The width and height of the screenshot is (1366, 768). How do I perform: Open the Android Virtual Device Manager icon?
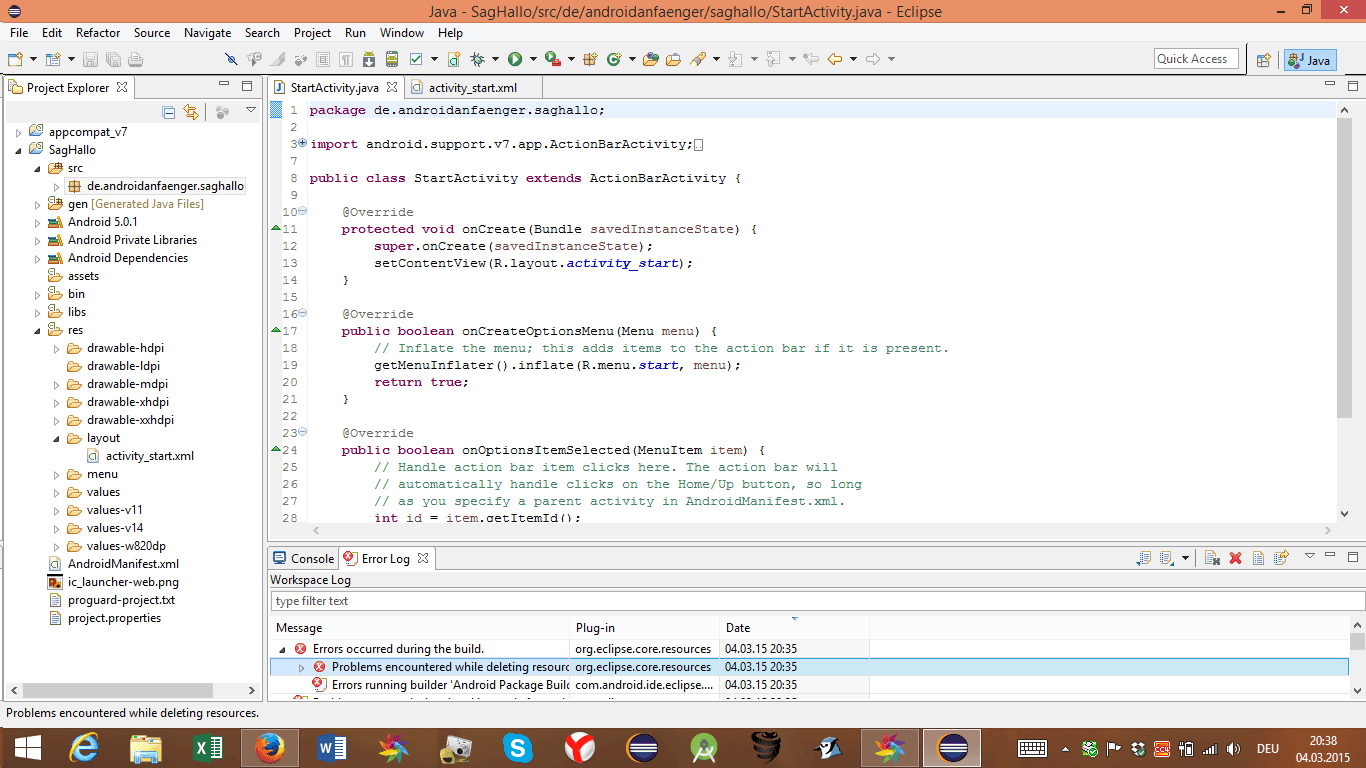tap(391, 59)
